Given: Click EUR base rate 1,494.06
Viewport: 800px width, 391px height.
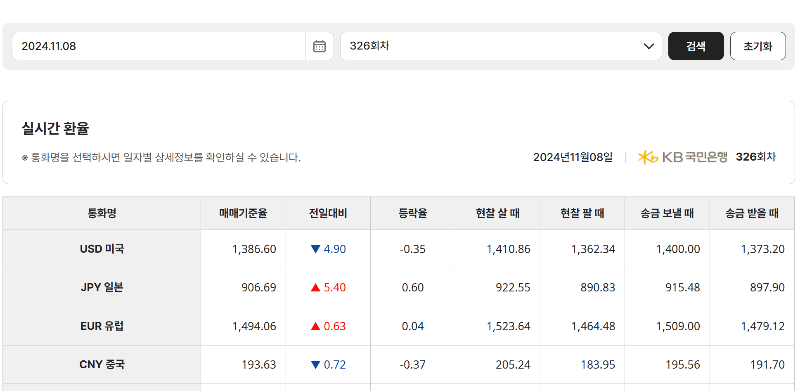Looking at the screenshot, I should click(x=254, y=326).
